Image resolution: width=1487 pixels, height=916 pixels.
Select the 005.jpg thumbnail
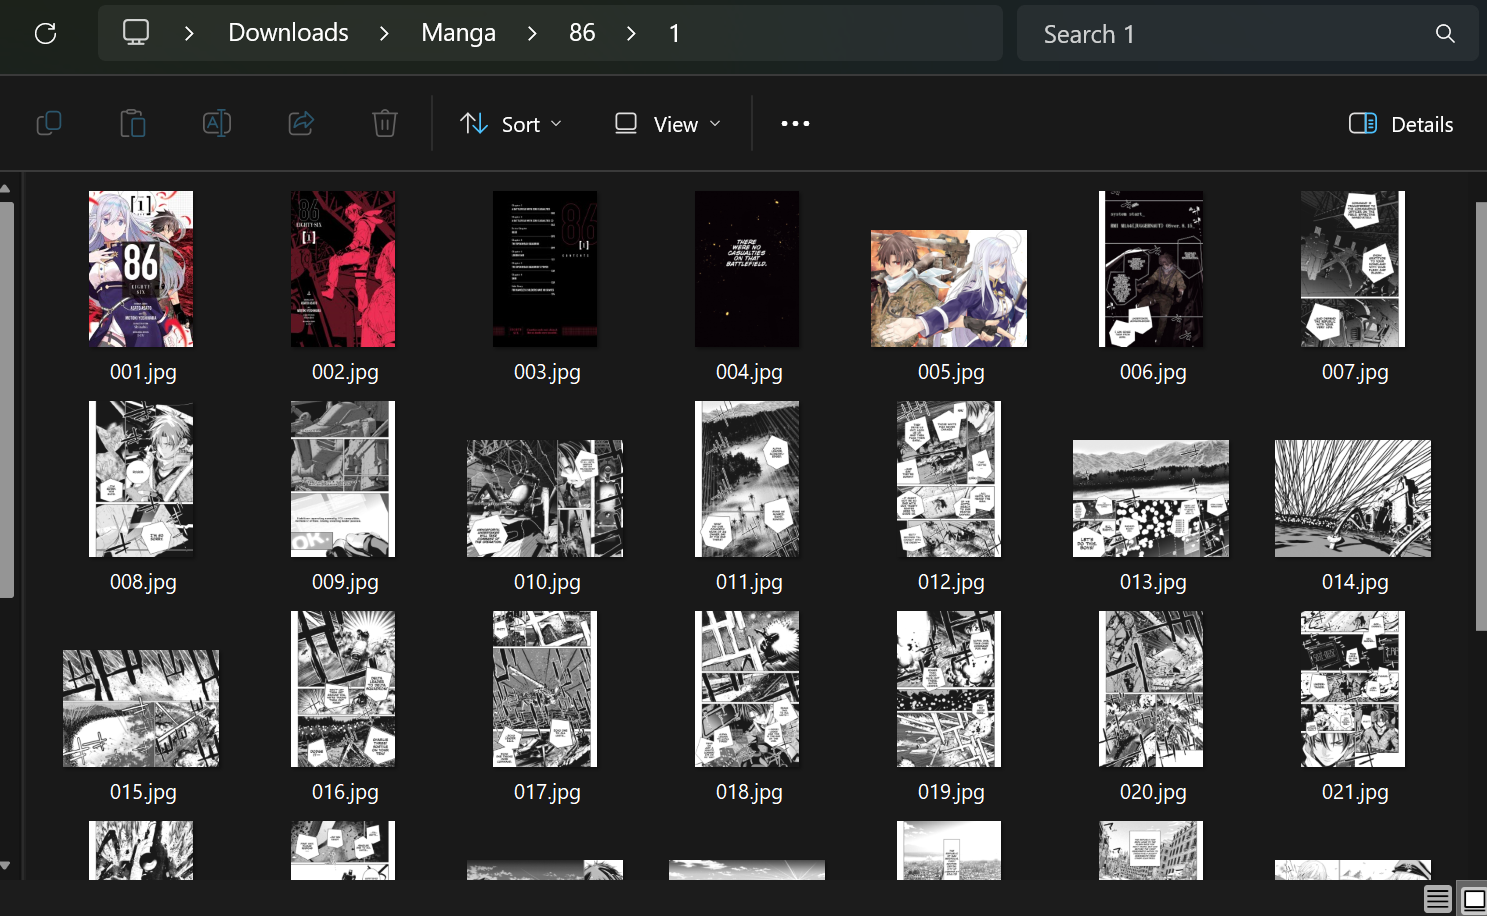(949, 289)
